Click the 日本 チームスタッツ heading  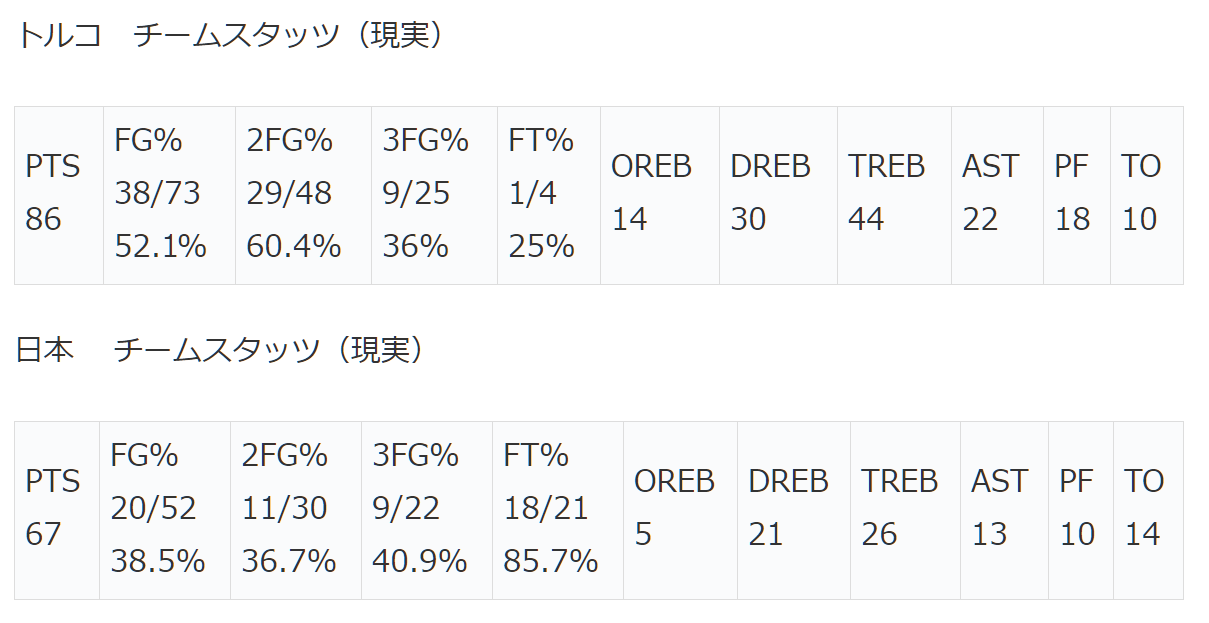coord(219,349)
